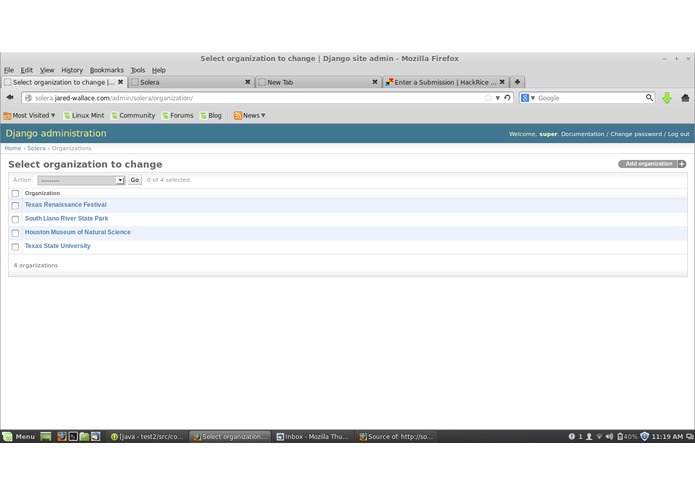
Task: Expand the Most Visited bookmarks dropdown
Action: coord(29,115)
